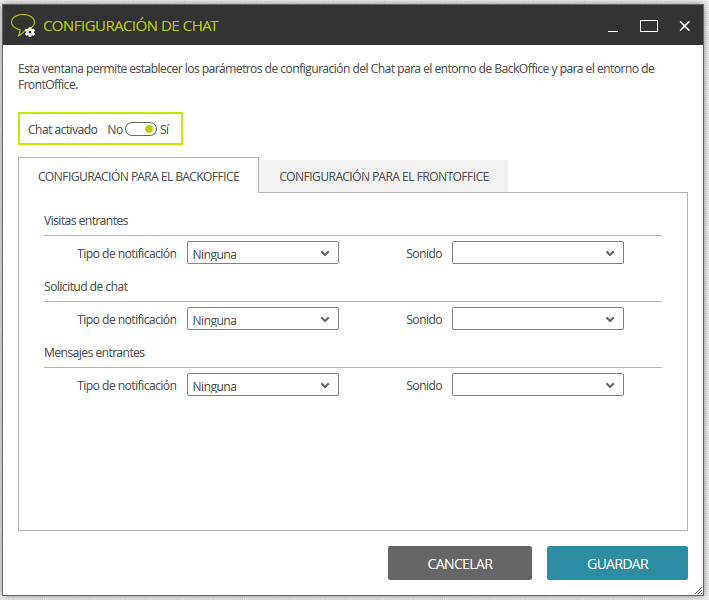Close the Configuración de Chat dialog
This screenshot has width=709, height=600.
684,26
